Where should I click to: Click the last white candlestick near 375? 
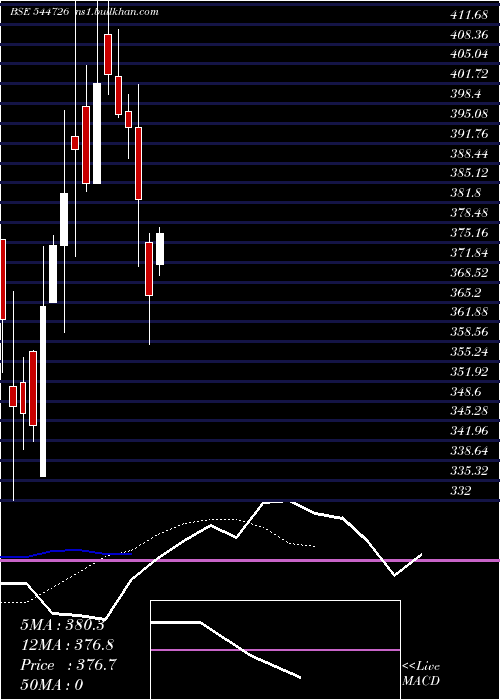pos(160,249)
